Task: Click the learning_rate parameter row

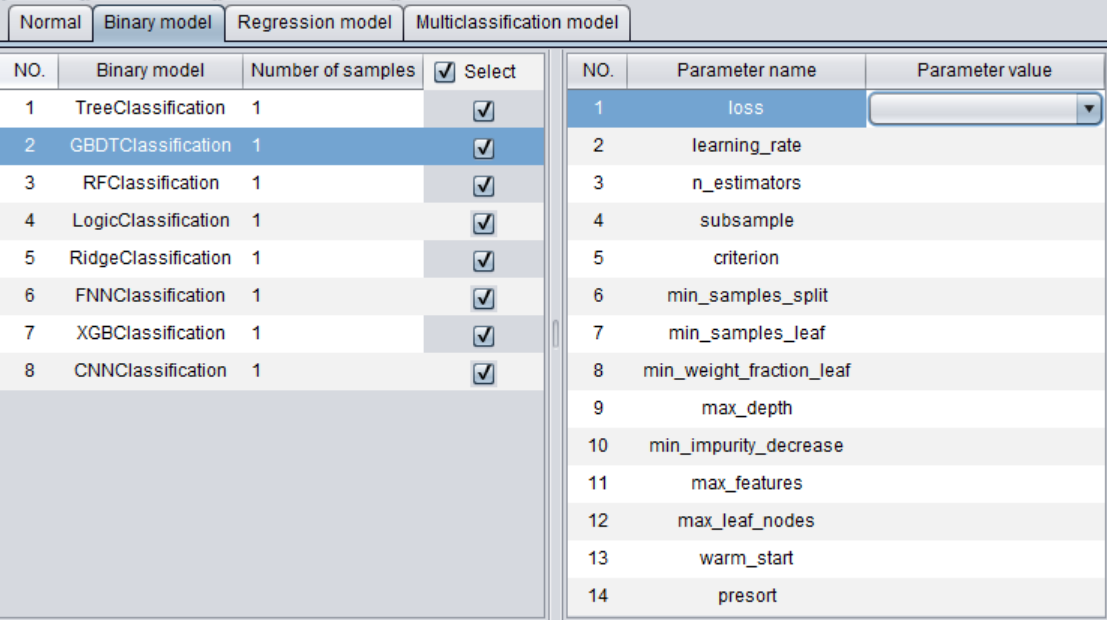Action: (746, 146)
